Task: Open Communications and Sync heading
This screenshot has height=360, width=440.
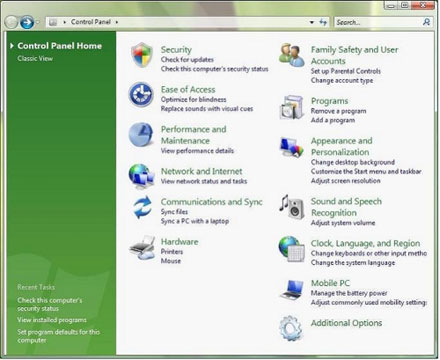Action: (x=211, y=202)
